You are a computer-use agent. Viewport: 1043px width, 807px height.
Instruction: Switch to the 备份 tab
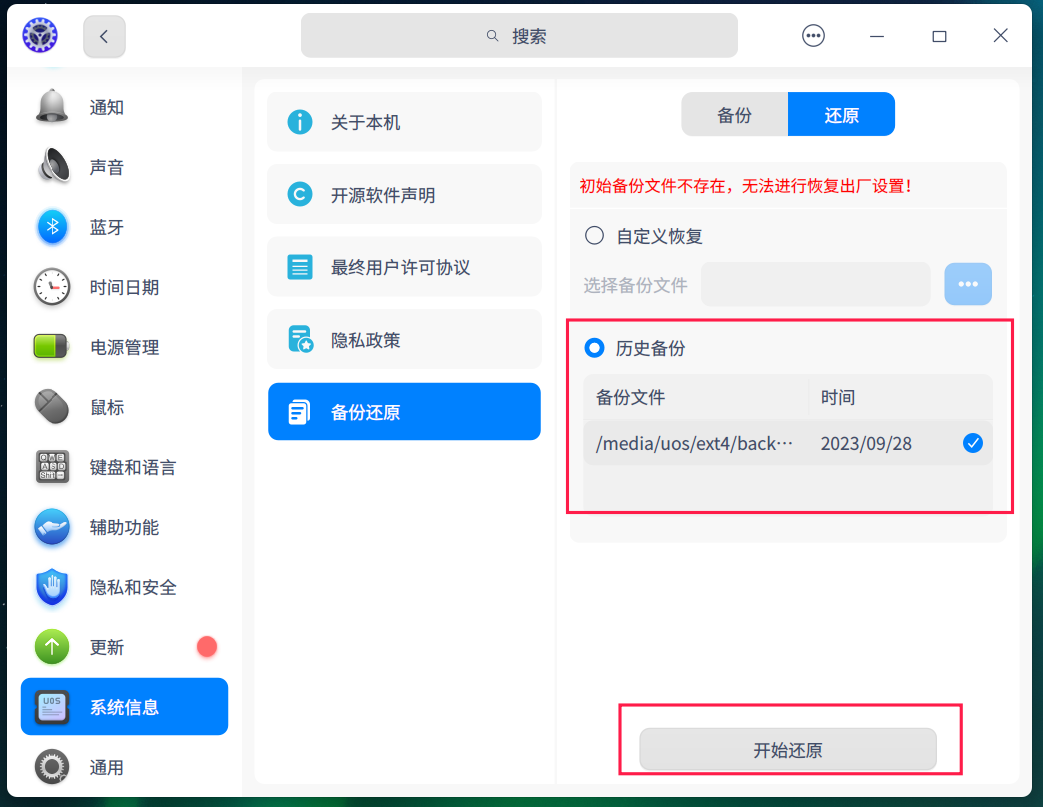[x=734, y=114]
